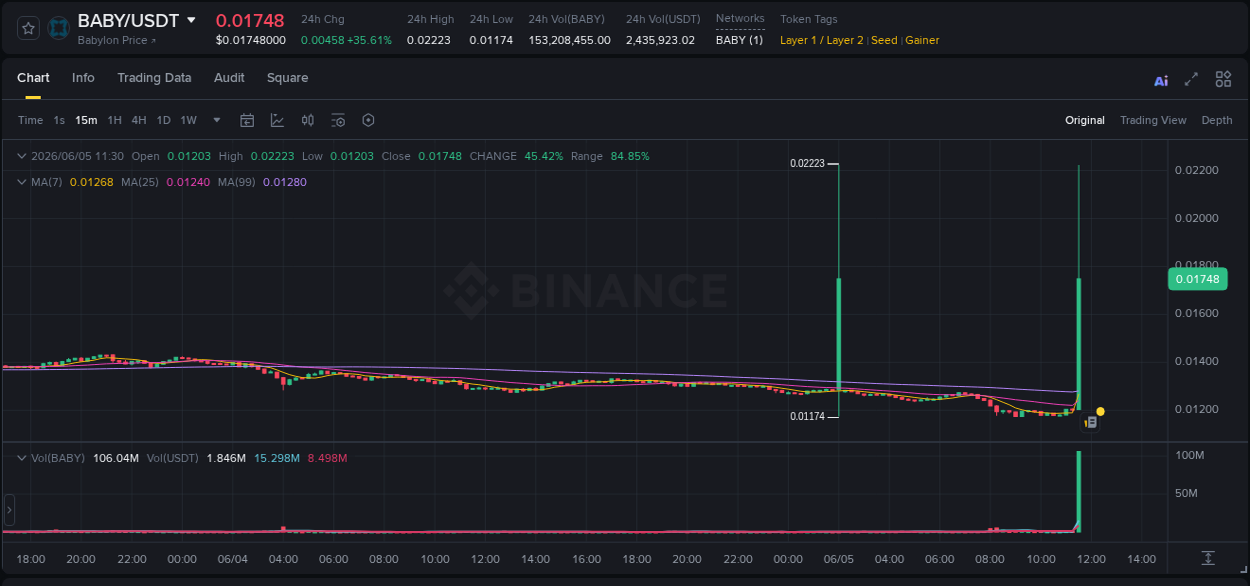This screenshot has width=1250, height=586.
Task: Click the yellow dot marker near last candle
Action: [x=1100, y=411]
